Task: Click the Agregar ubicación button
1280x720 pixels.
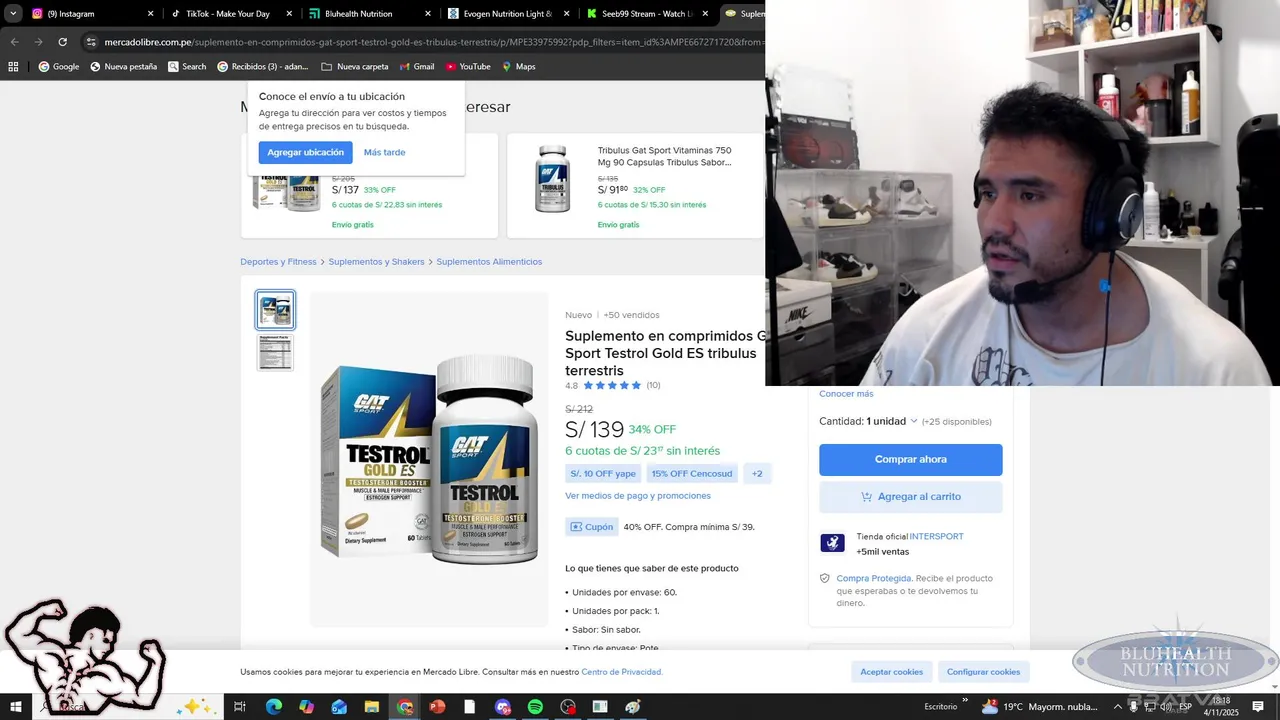Action: 305,152
